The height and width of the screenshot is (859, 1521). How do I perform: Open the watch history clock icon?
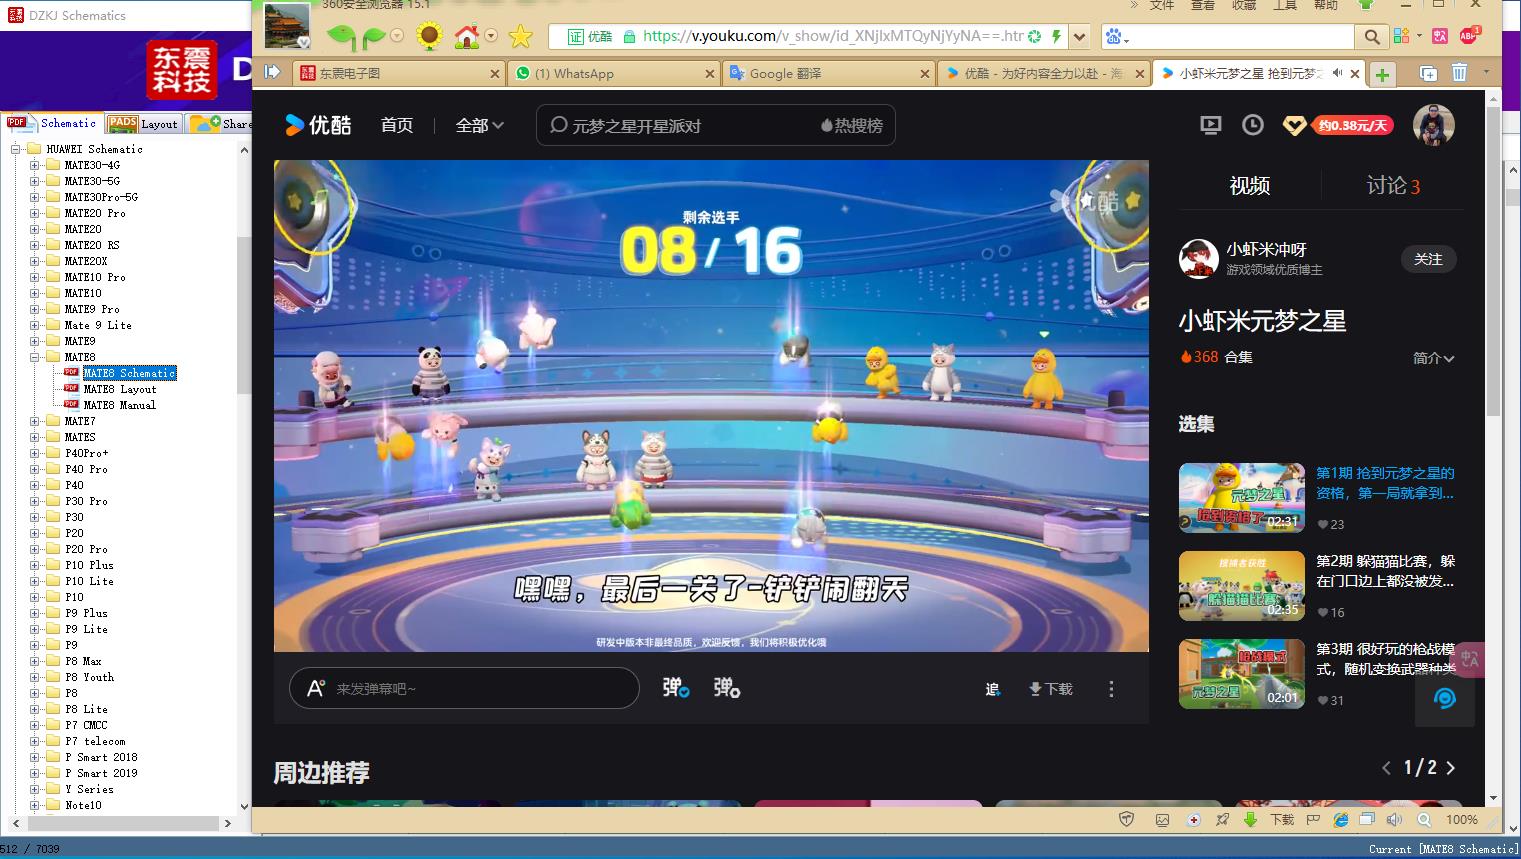pyautogui.click(x=1252, y=125)
